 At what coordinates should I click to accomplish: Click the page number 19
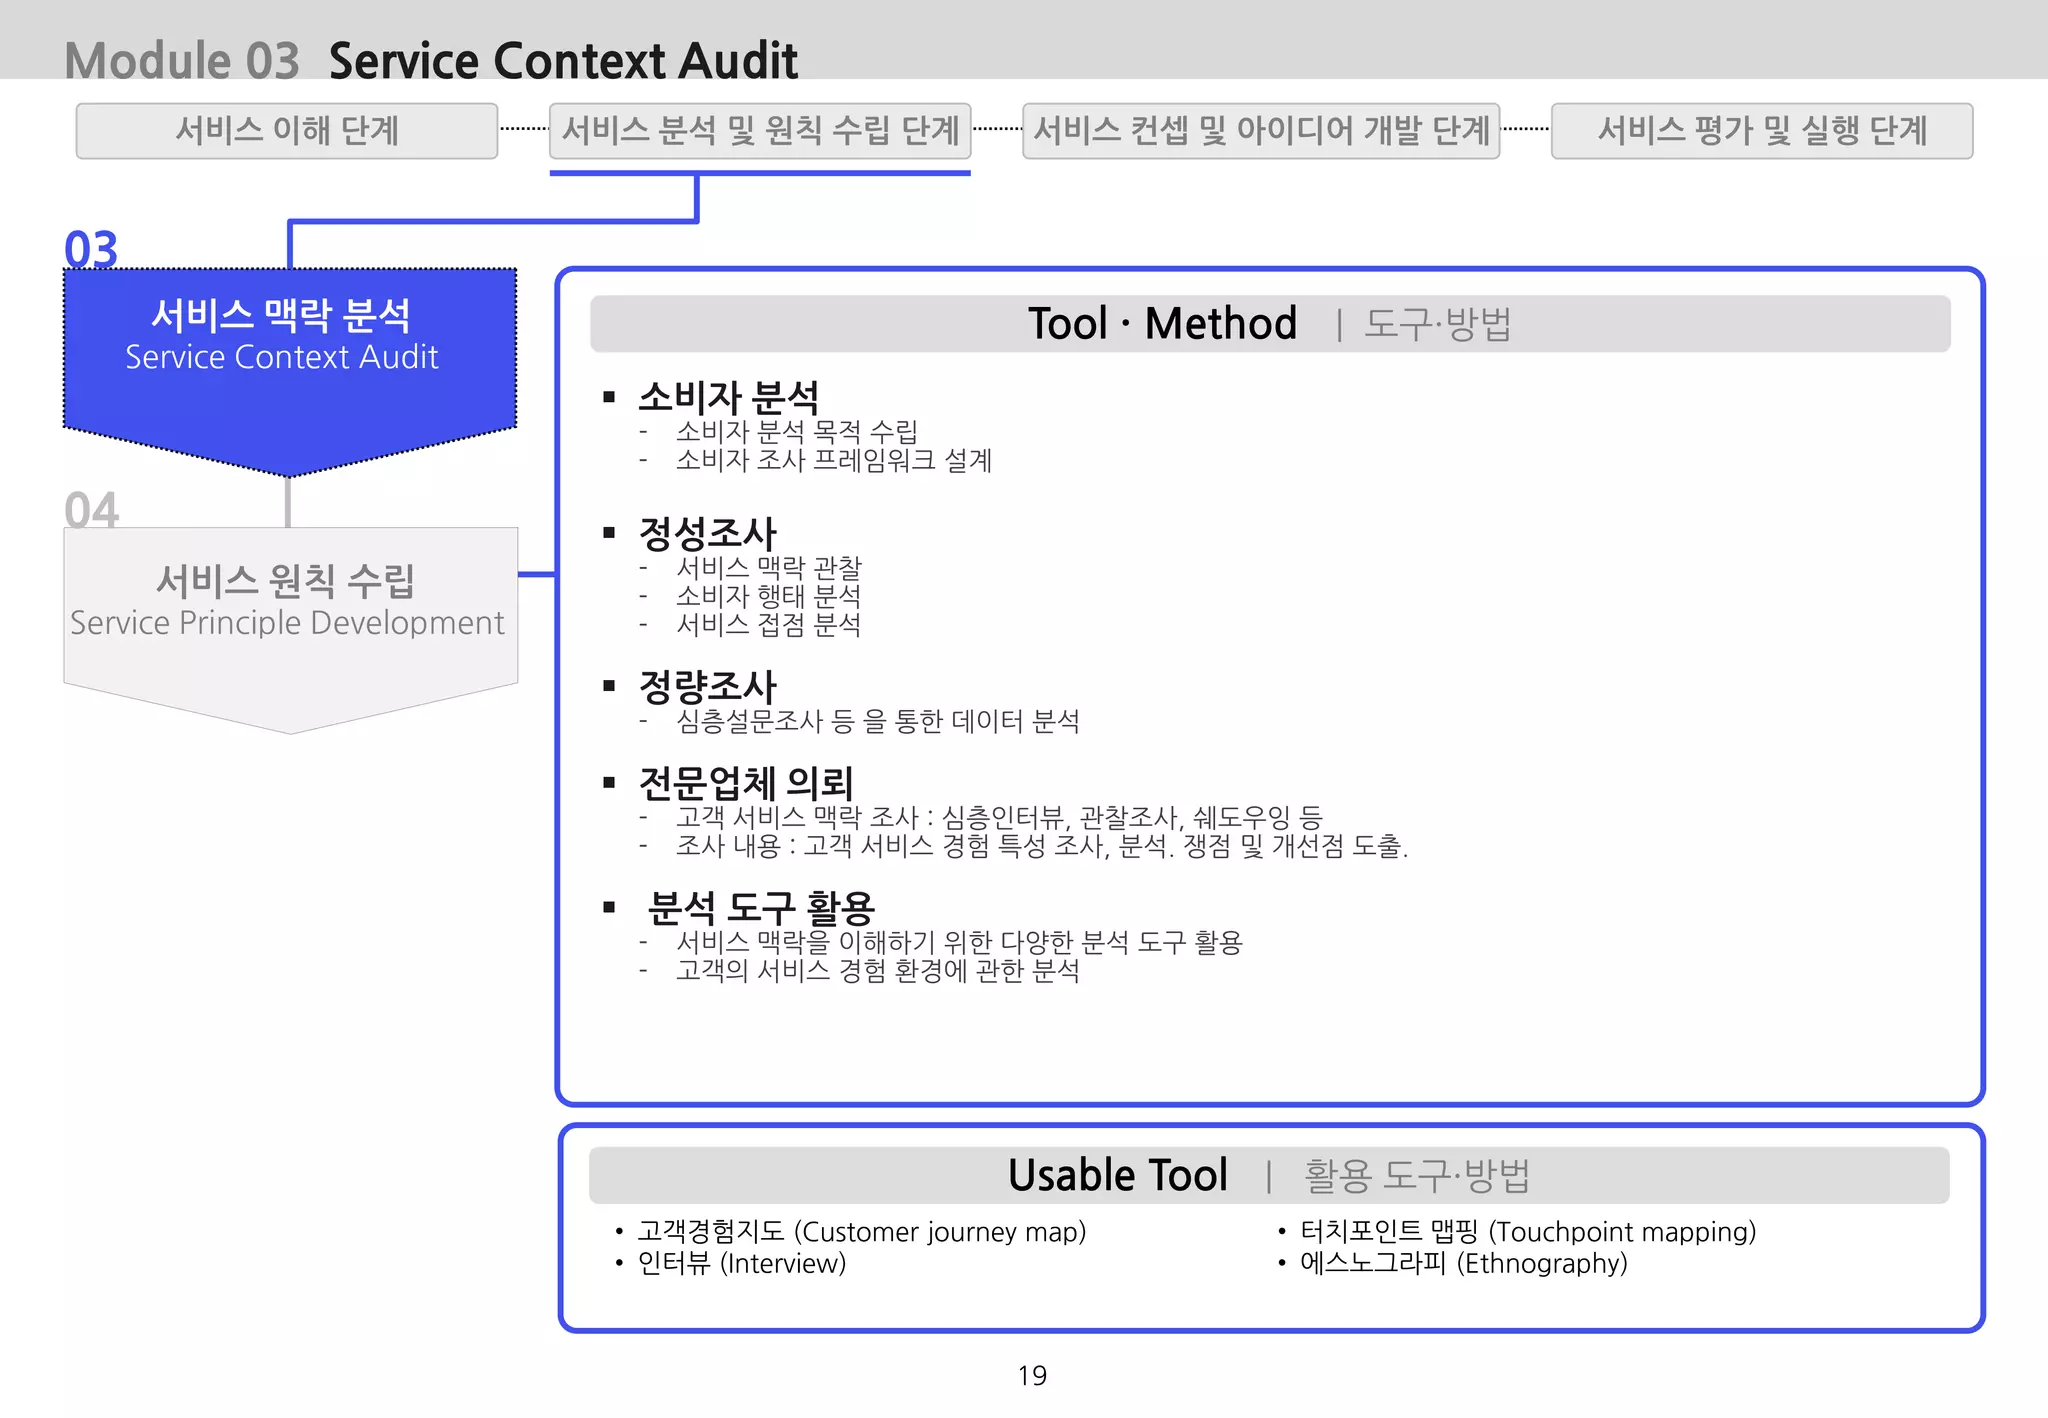(x=1032, y=1376)
